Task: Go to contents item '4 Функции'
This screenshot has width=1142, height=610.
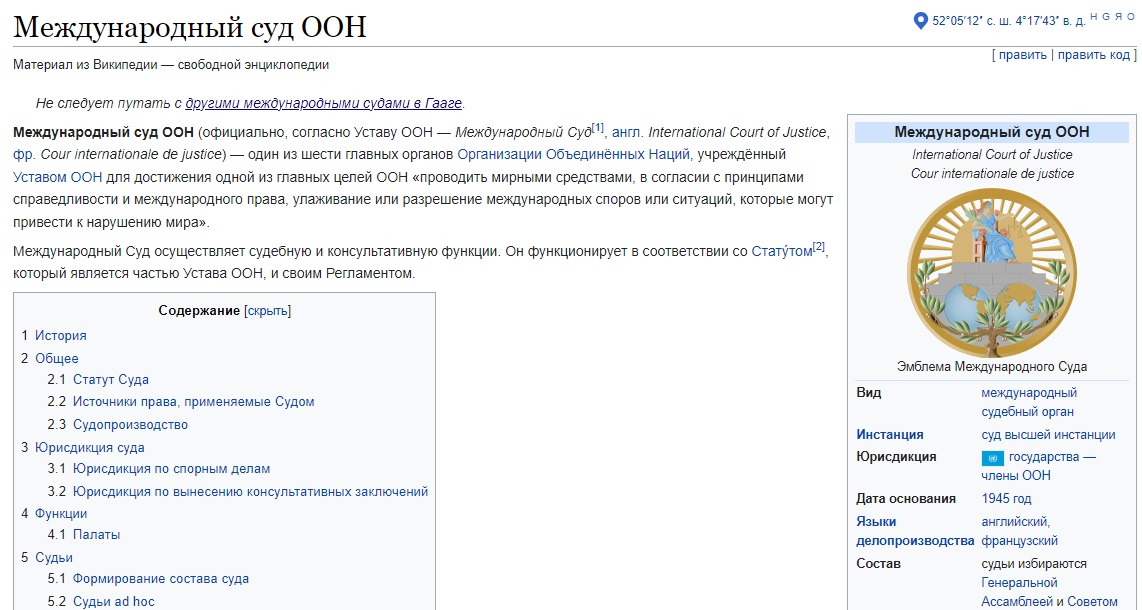Action: [x=53, y=513]
